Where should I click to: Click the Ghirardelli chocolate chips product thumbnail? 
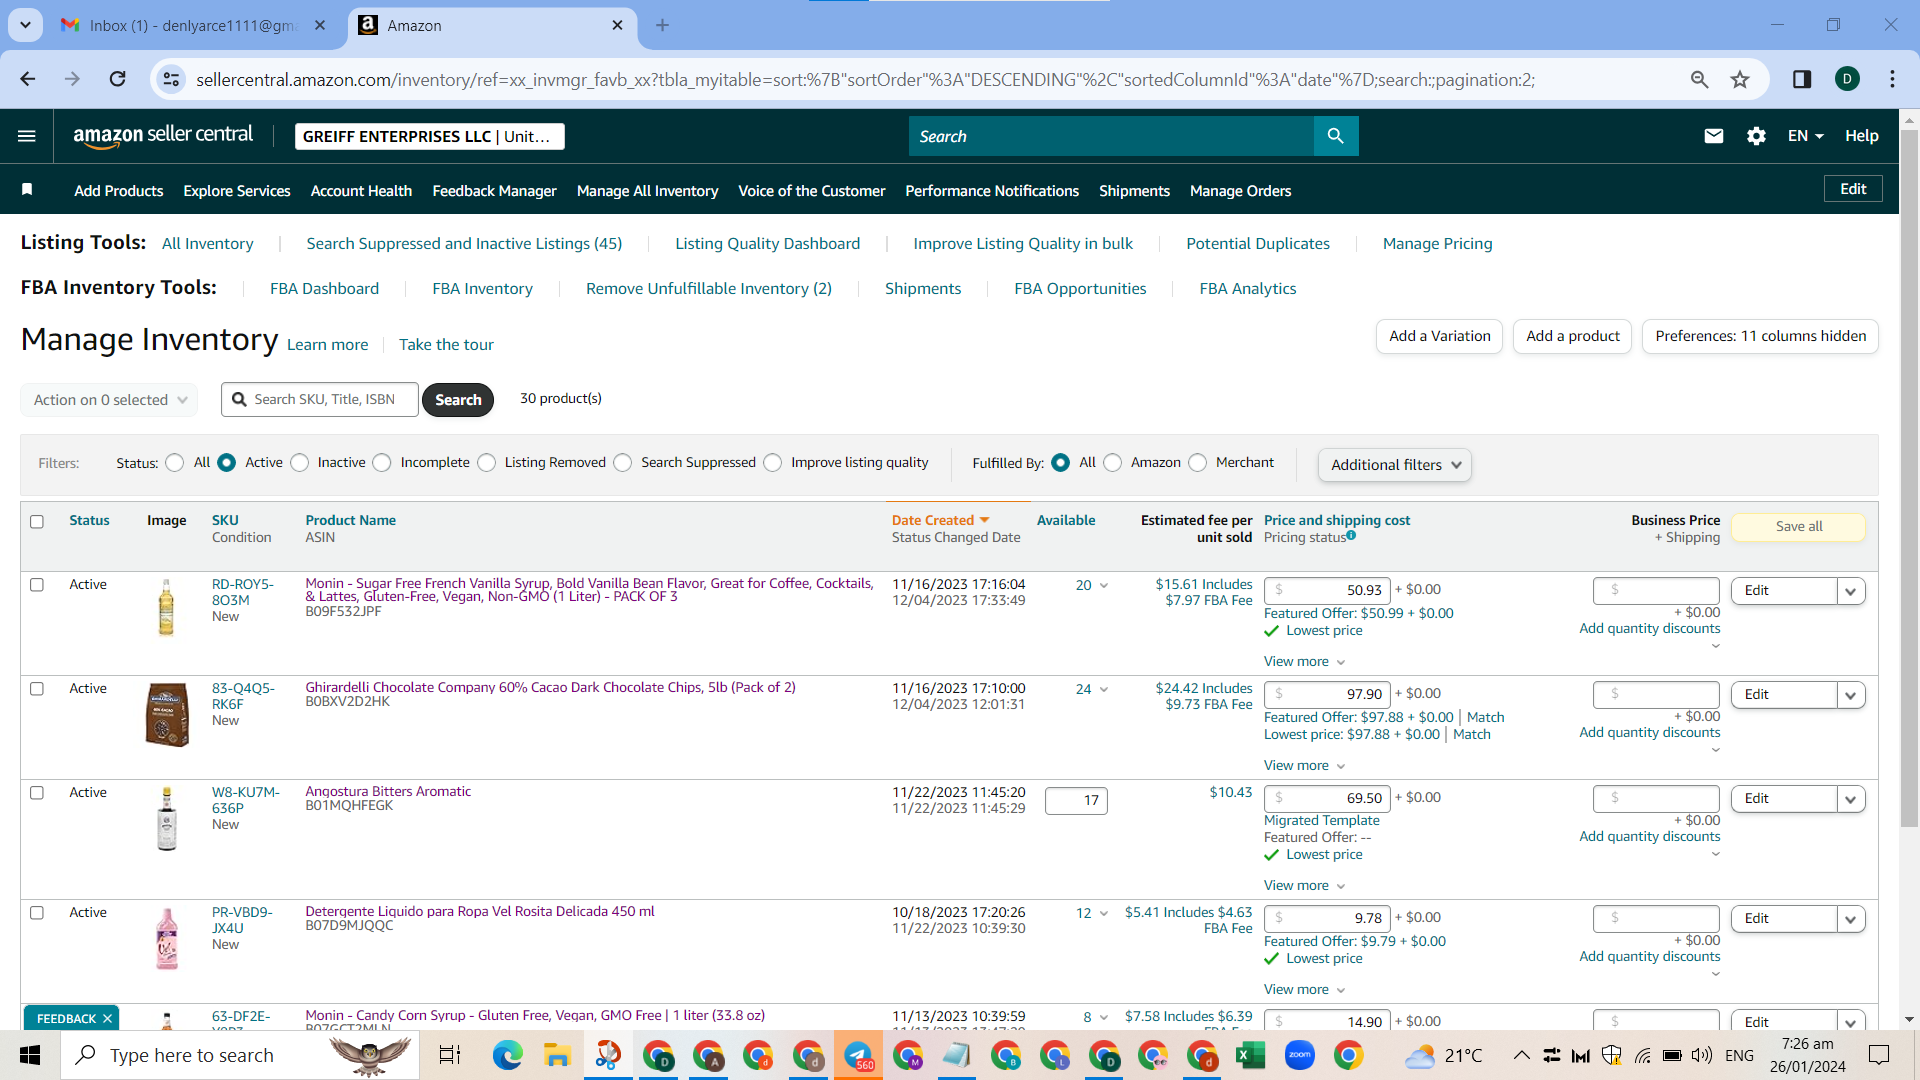167,715
